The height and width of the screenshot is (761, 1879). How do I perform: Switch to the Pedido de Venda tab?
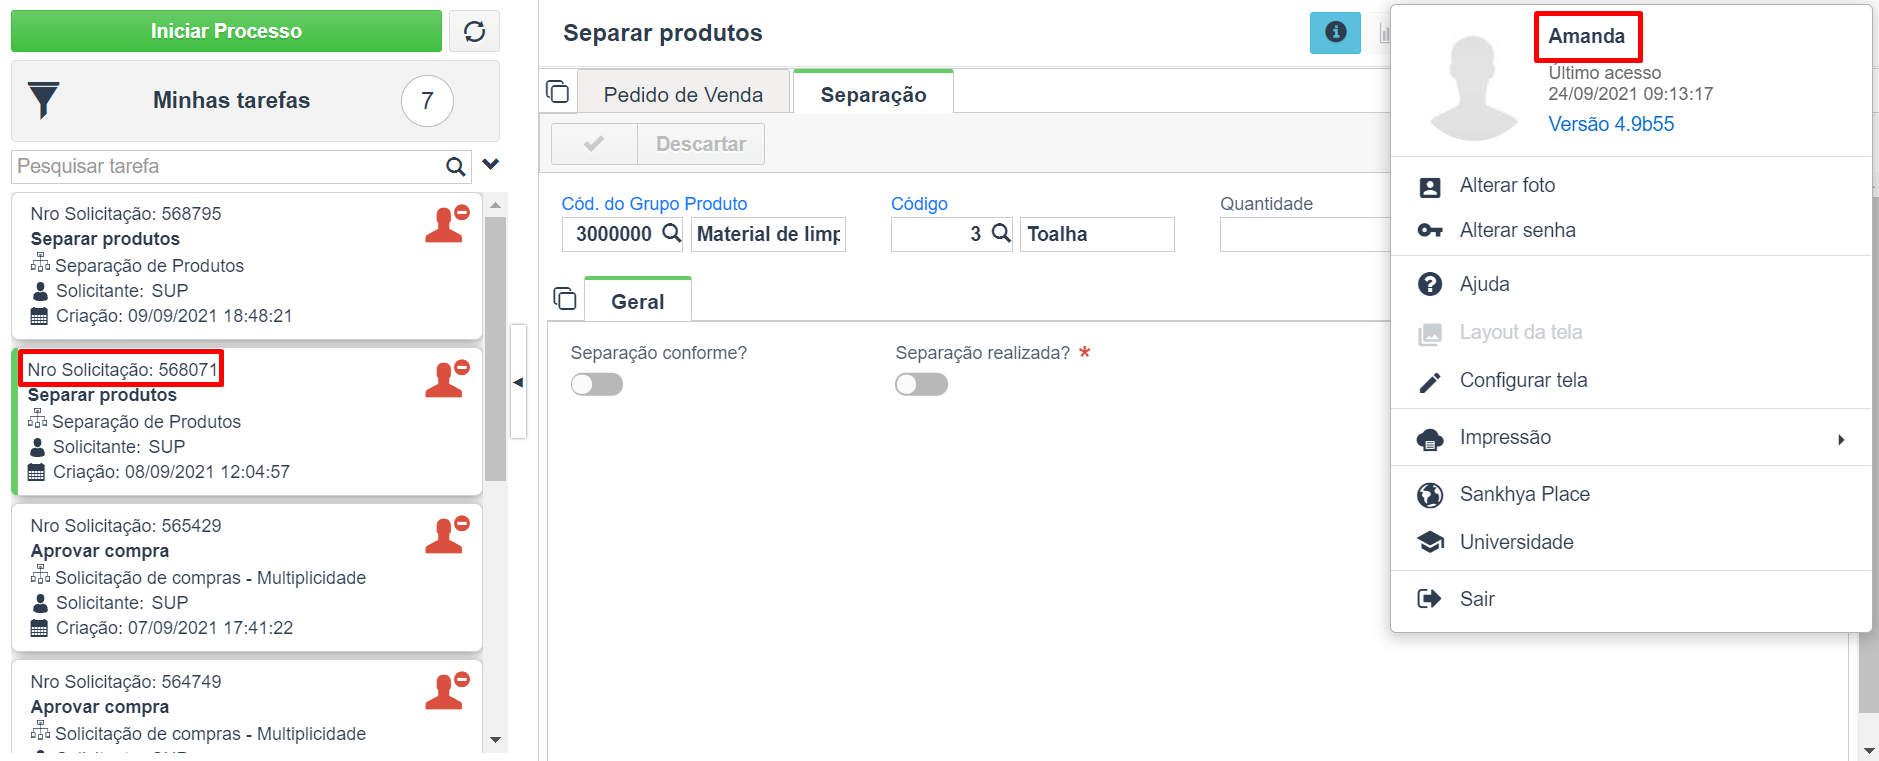[x=683, y=94]
